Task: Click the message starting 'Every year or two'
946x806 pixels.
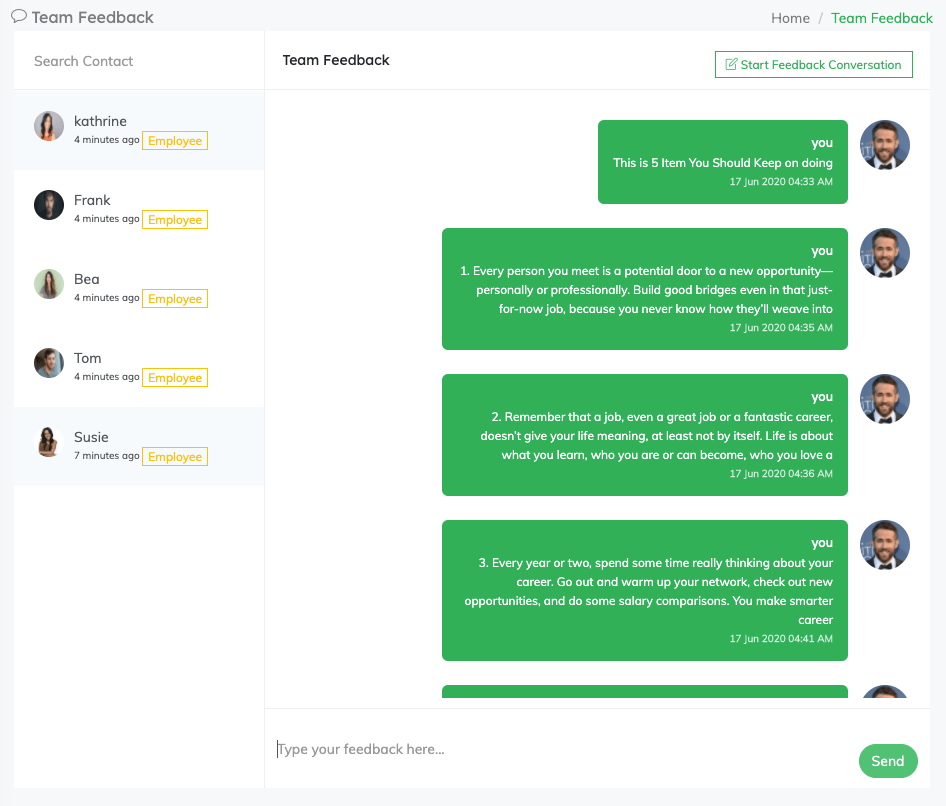Action: pyautogui.click(x=644, y=590)
